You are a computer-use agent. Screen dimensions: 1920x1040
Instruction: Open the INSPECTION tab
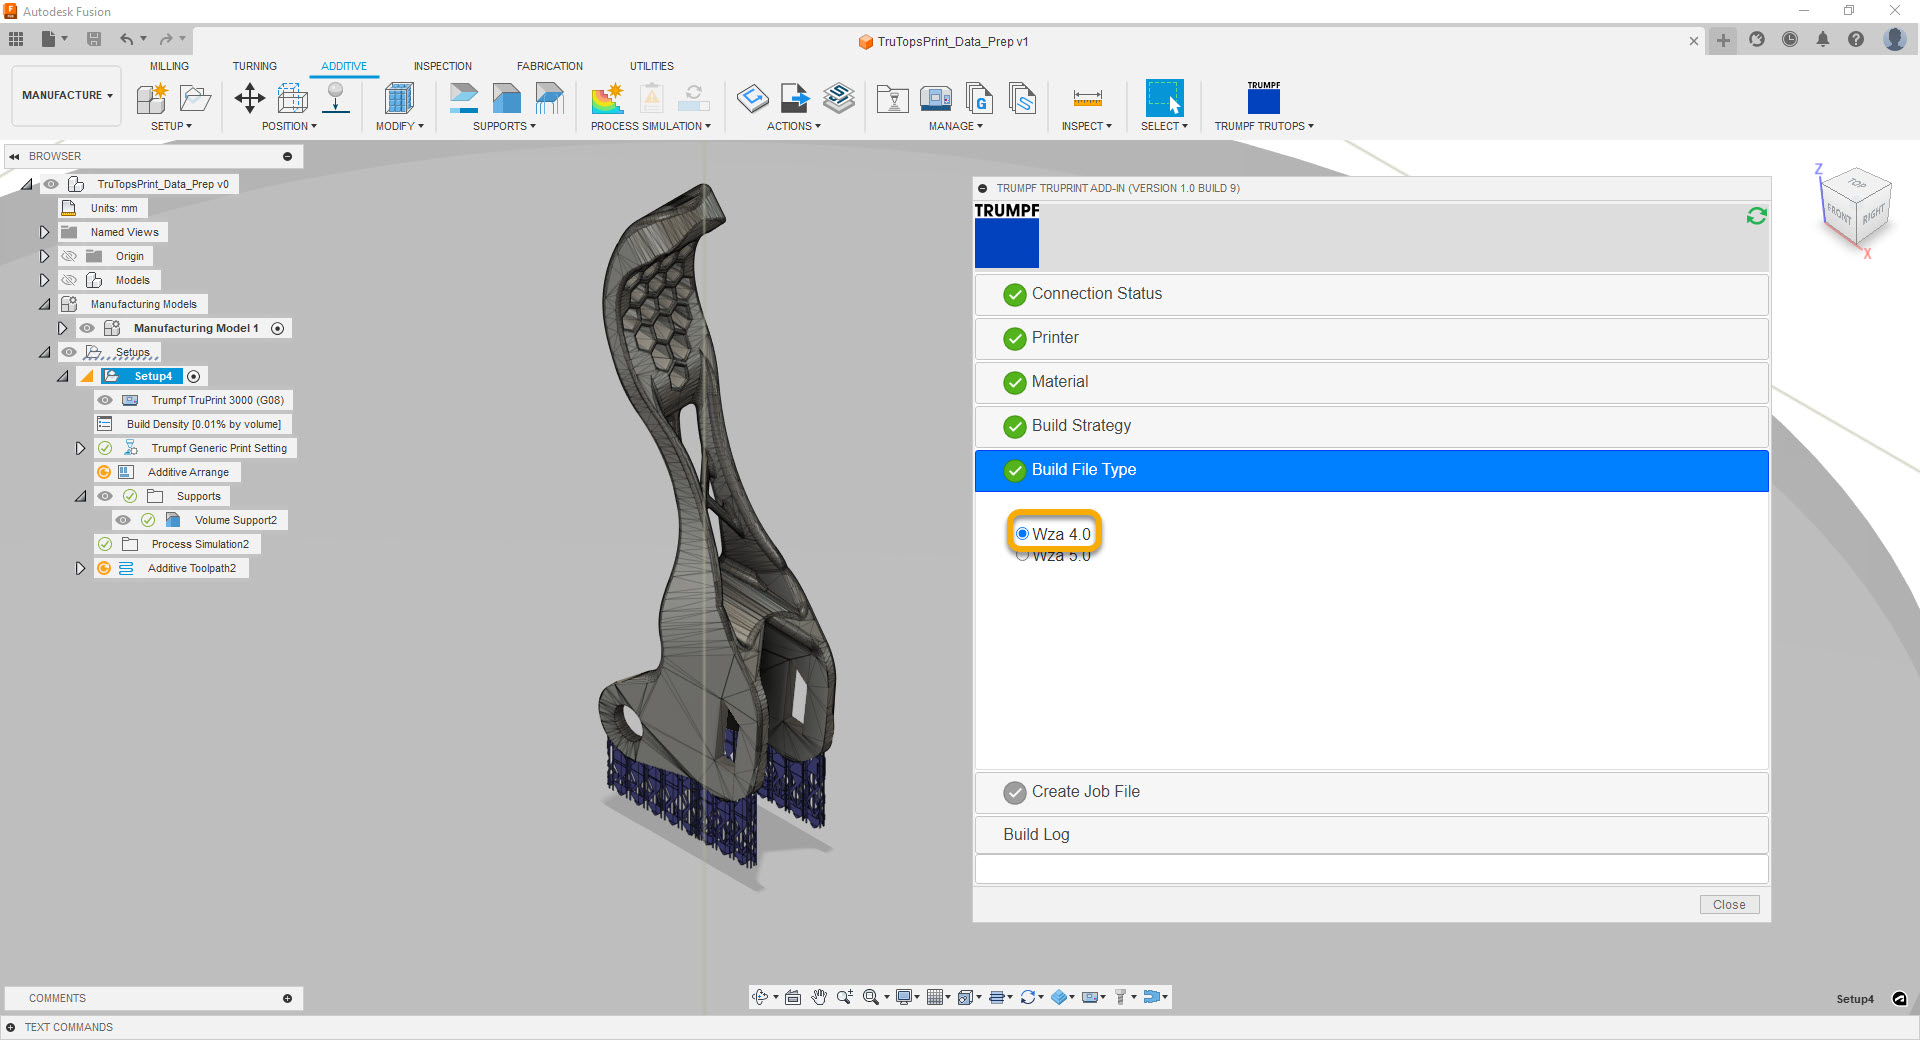tap(442, 66)
